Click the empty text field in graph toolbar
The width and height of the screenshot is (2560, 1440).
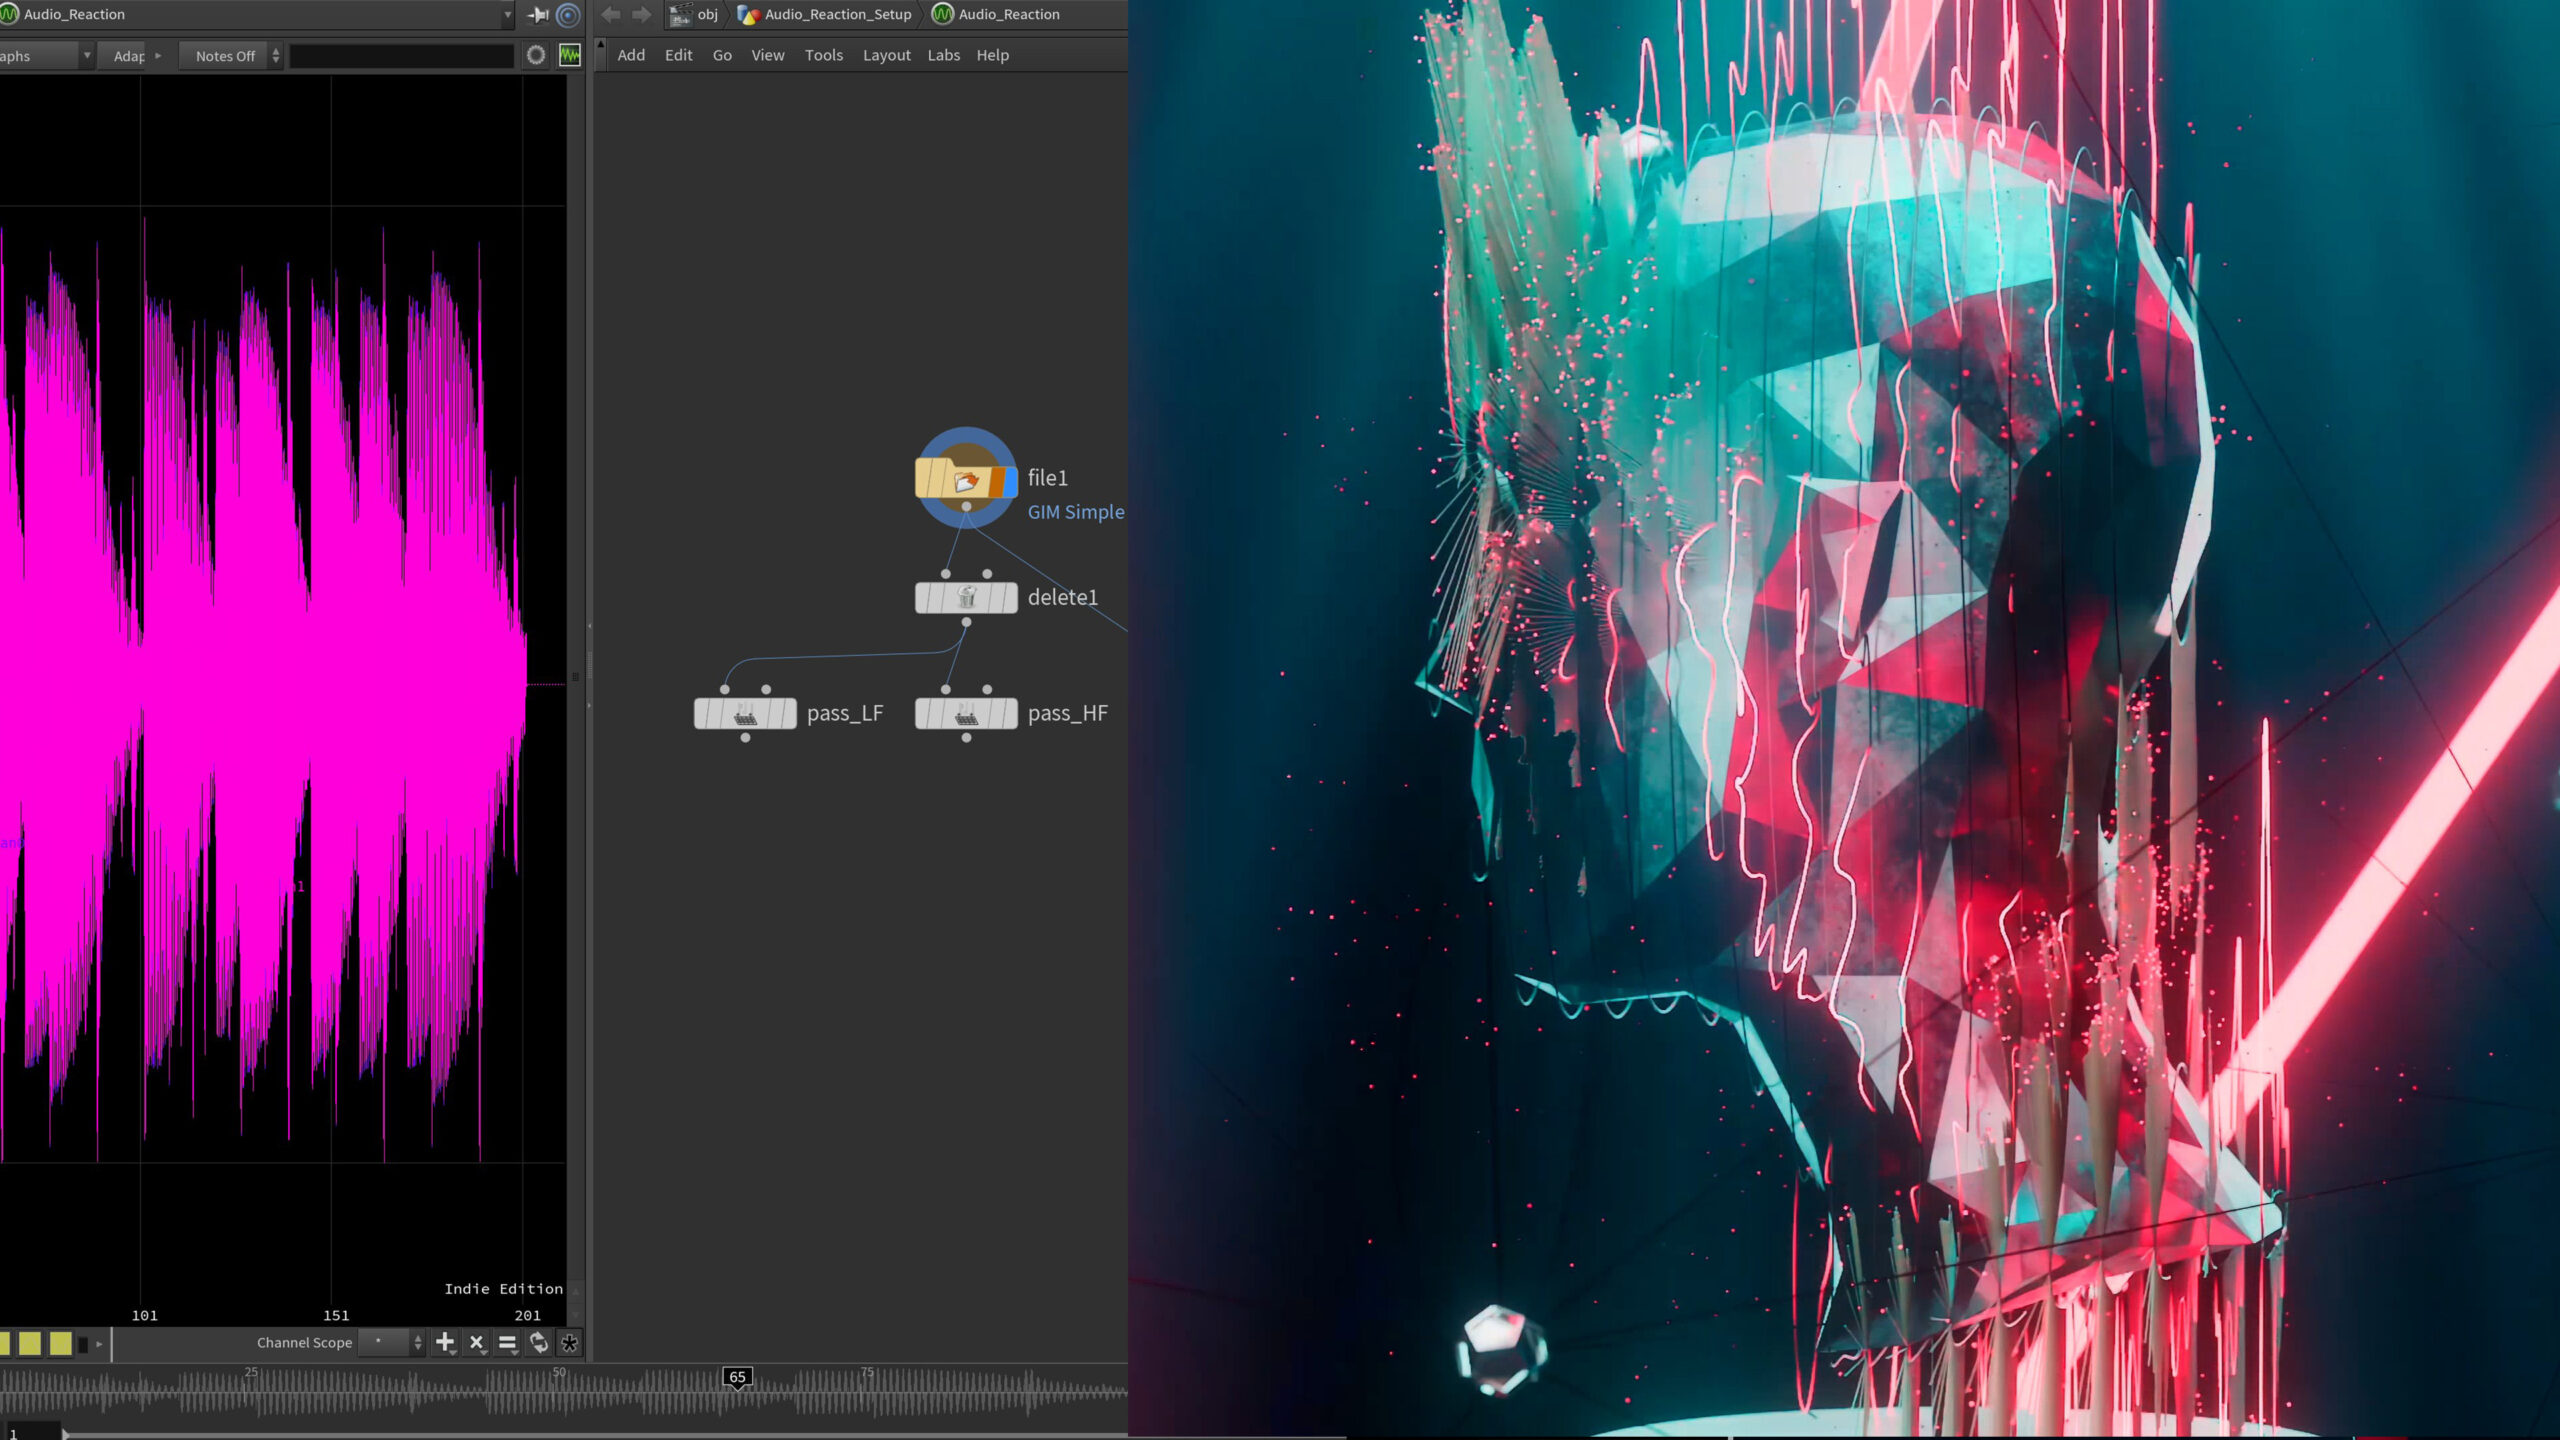pyautogui.click(x=402, y=56)
